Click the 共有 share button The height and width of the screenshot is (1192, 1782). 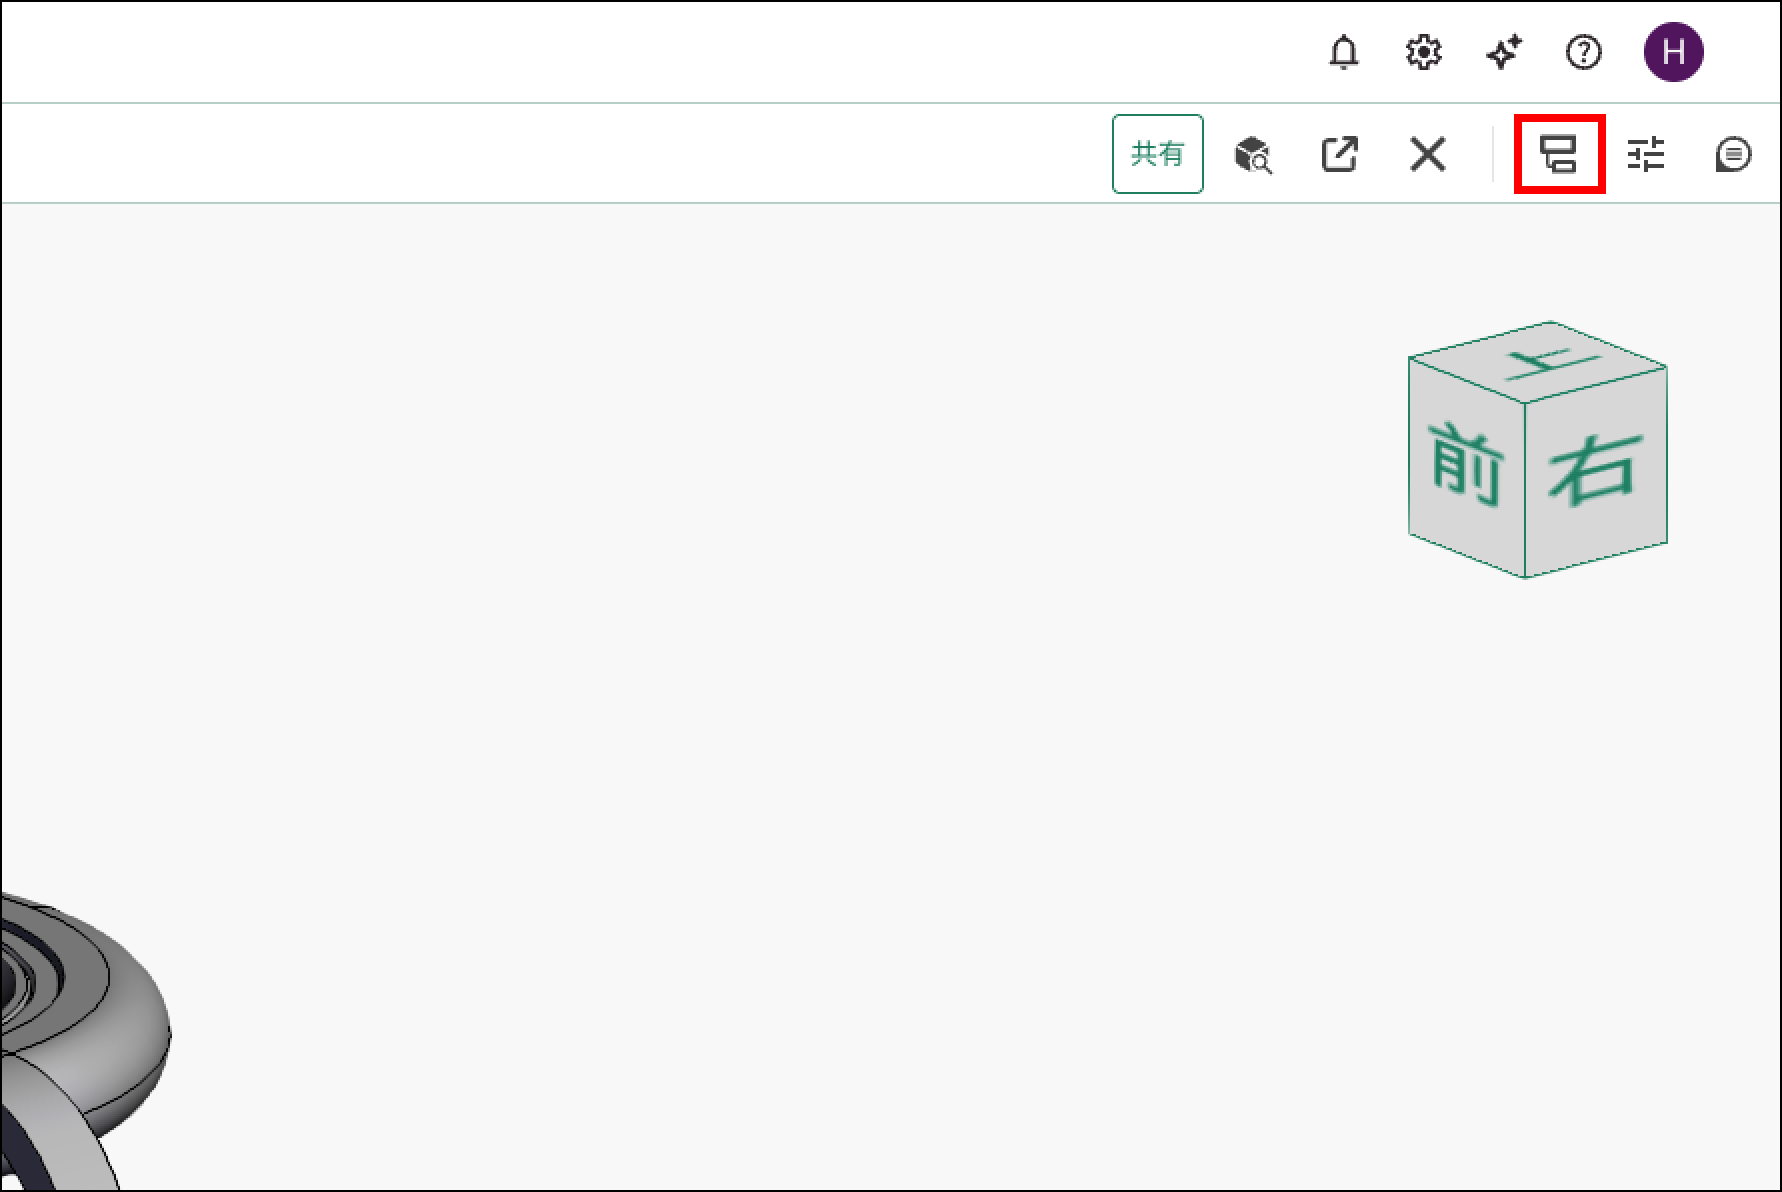[x=1157, y=154]
